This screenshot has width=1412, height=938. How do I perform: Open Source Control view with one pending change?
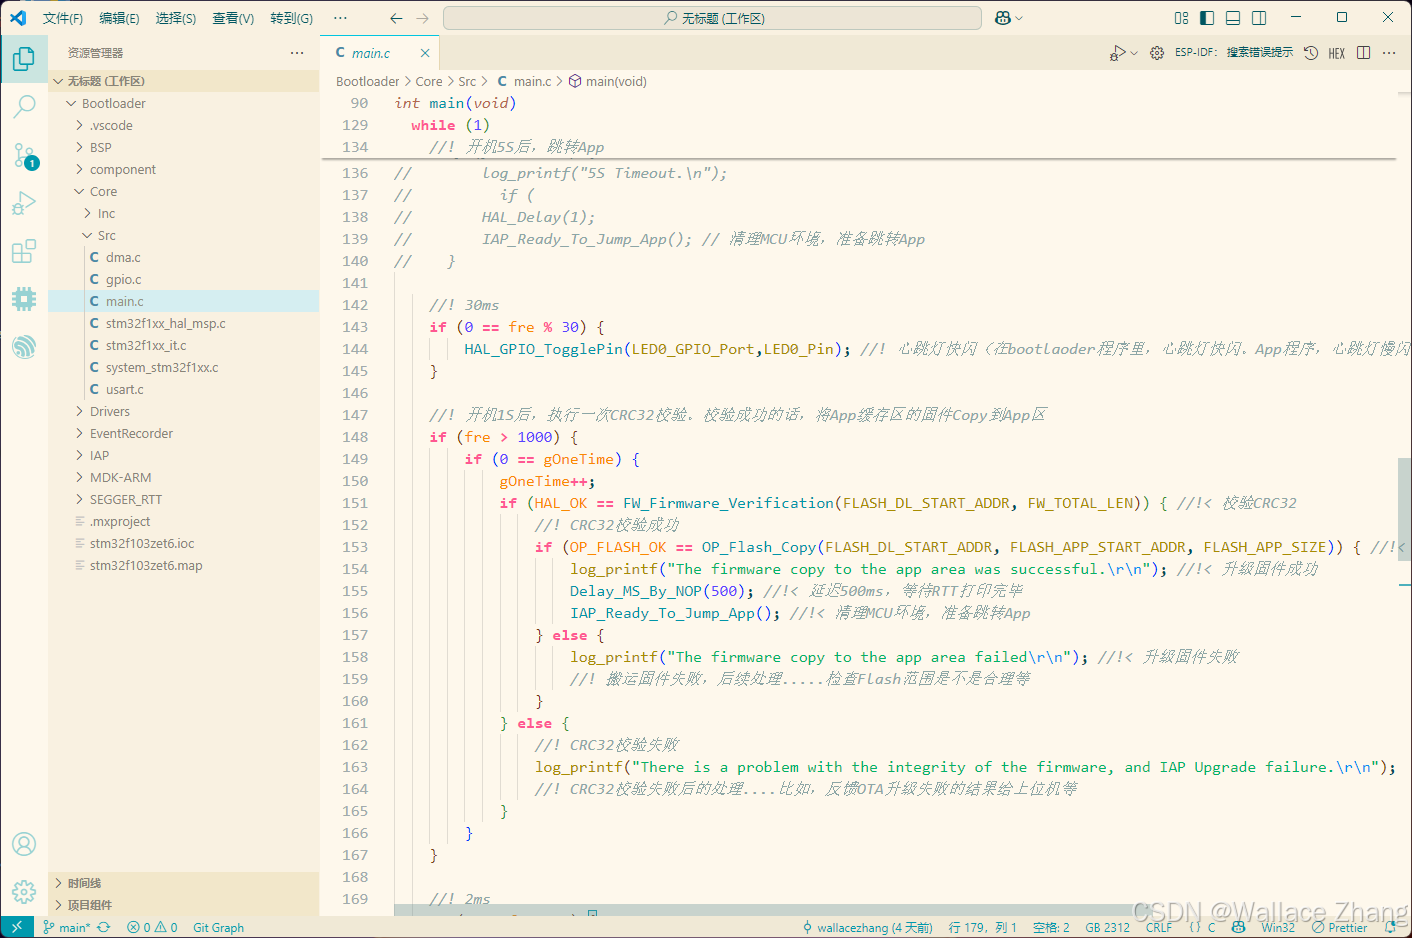[x=24, y=155]
